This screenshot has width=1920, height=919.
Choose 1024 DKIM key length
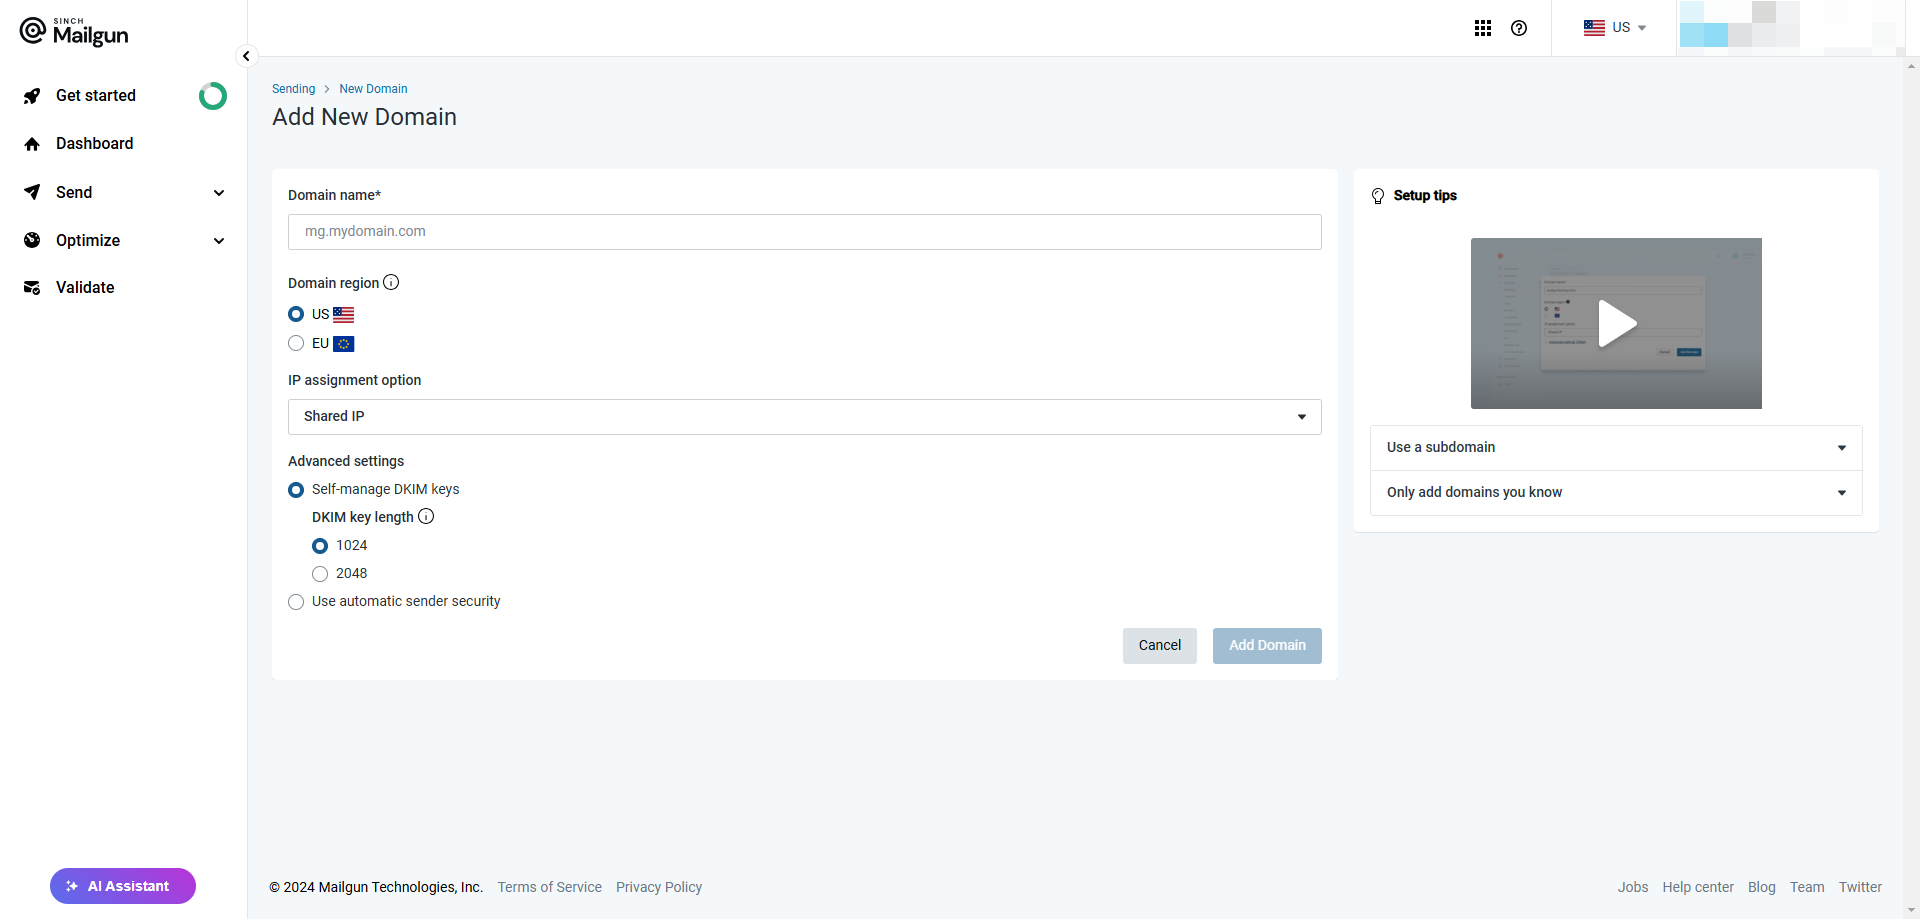coord(320,546)
